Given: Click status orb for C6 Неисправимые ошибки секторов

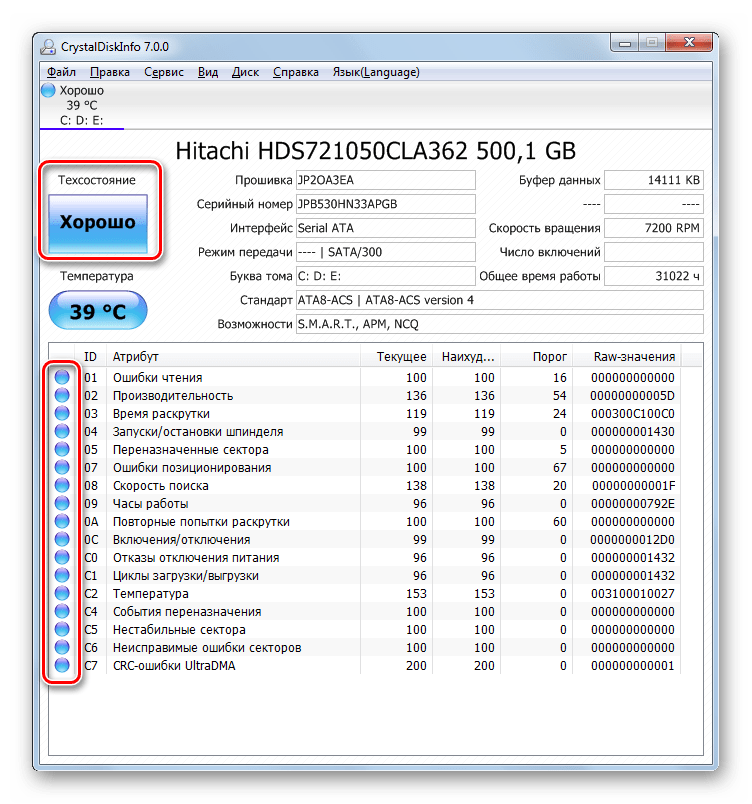Looking at the screenshot, I should 62,647.
